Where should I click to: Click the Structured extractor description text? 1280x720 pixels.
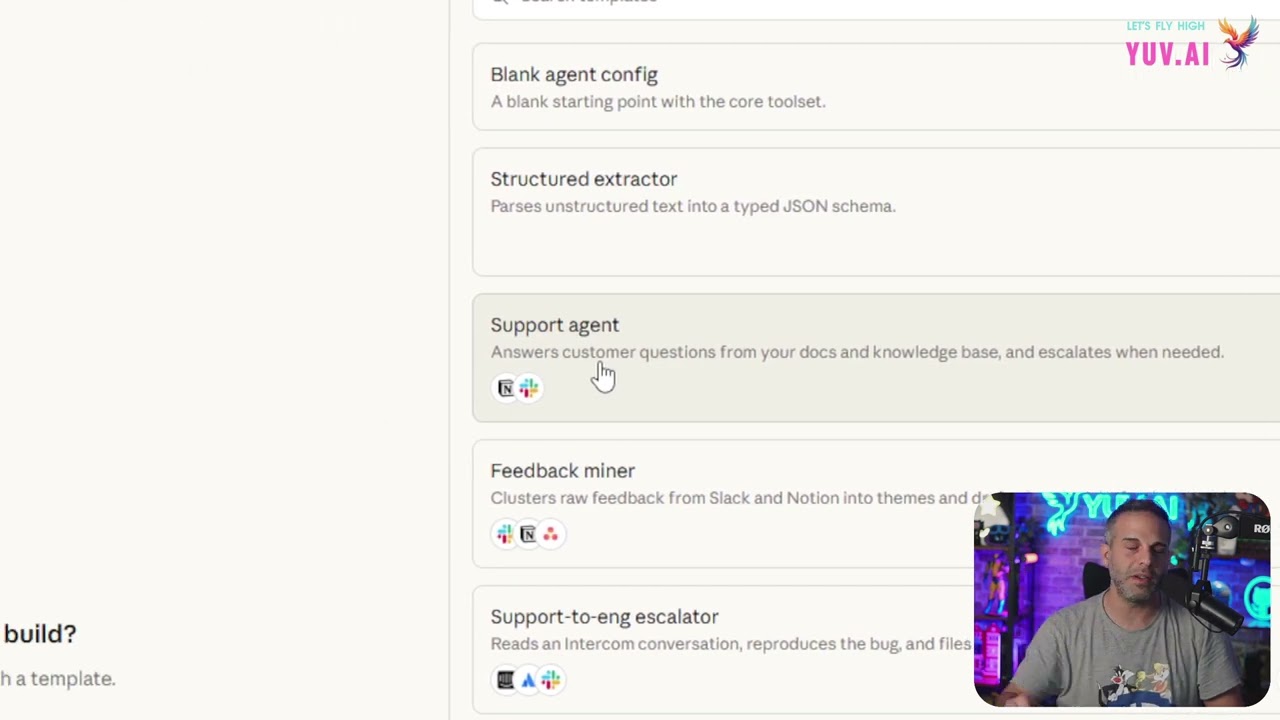pos(692,206)
